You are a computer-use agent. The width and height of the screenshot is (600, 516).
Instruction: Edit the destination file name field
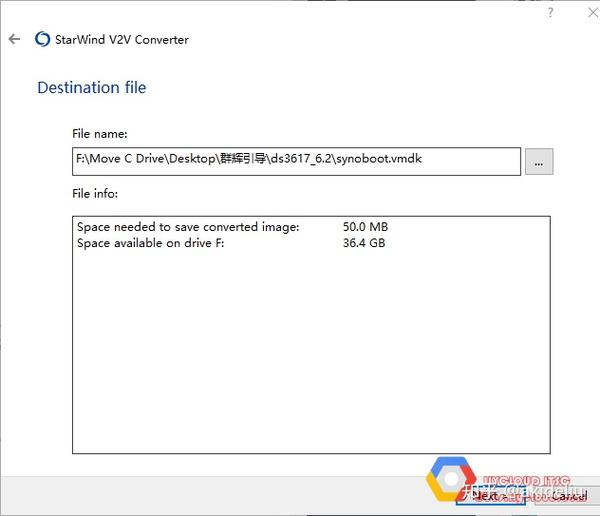[x=296, y=161]
